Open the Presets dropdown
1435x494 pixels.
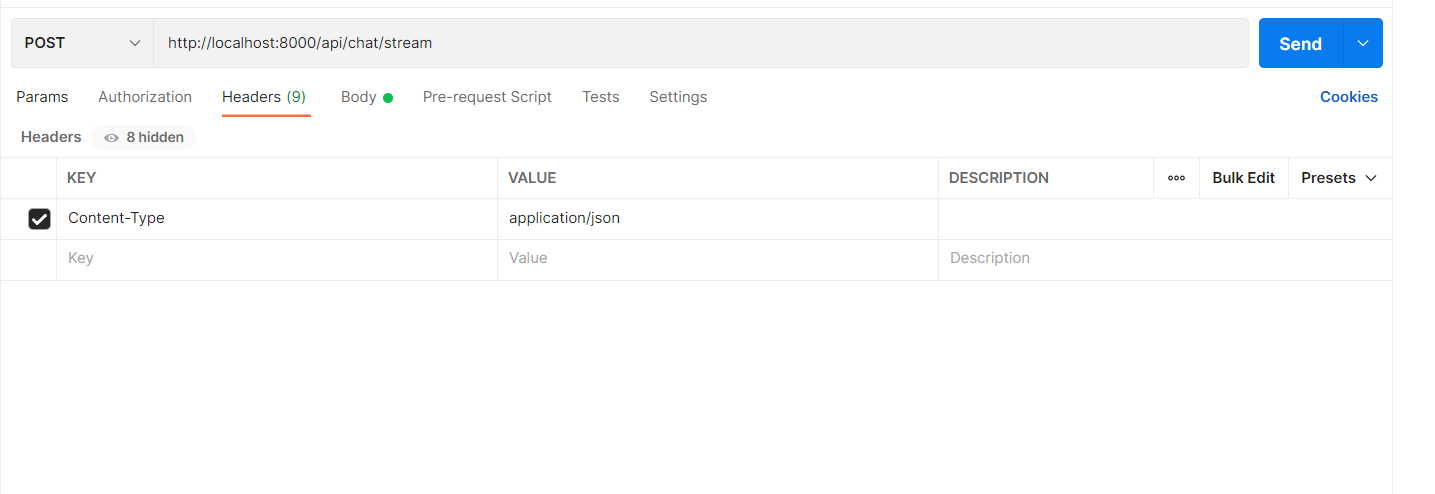1339,178
